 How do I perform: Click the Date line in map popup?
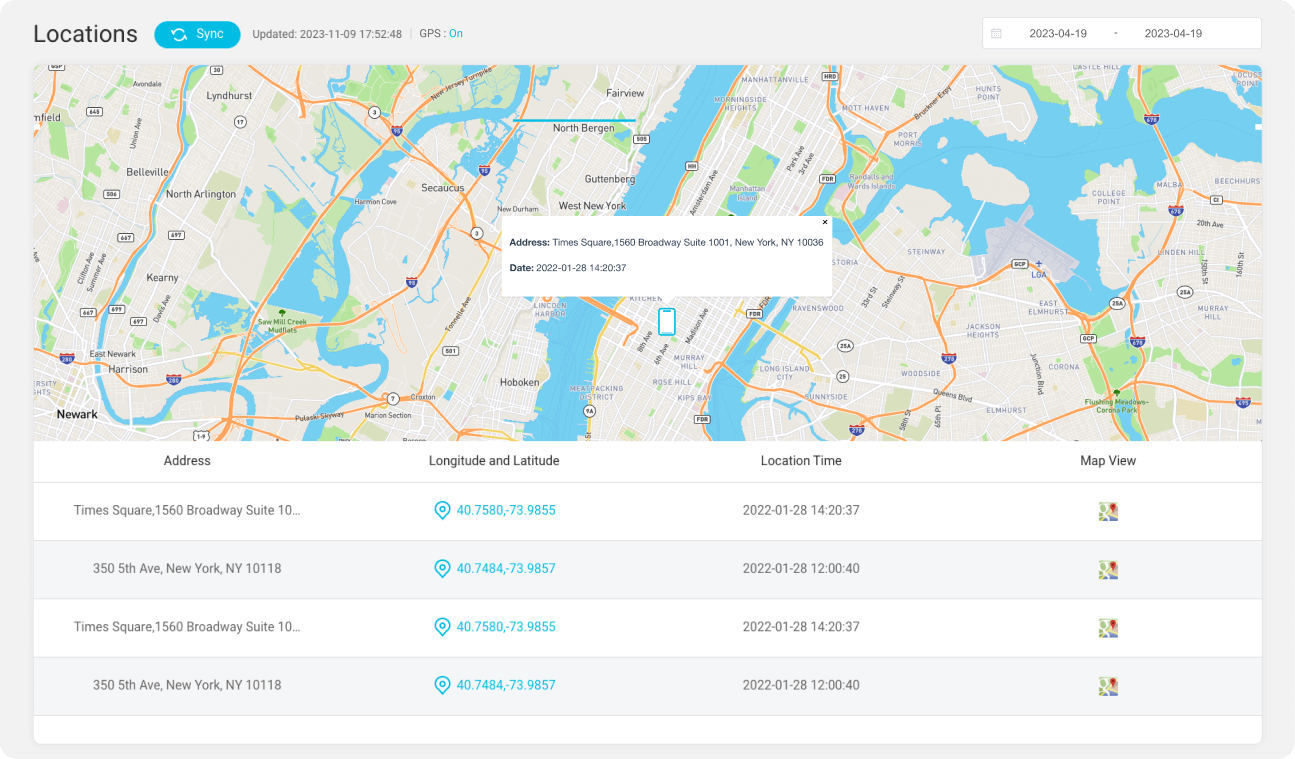pos(568,268)
